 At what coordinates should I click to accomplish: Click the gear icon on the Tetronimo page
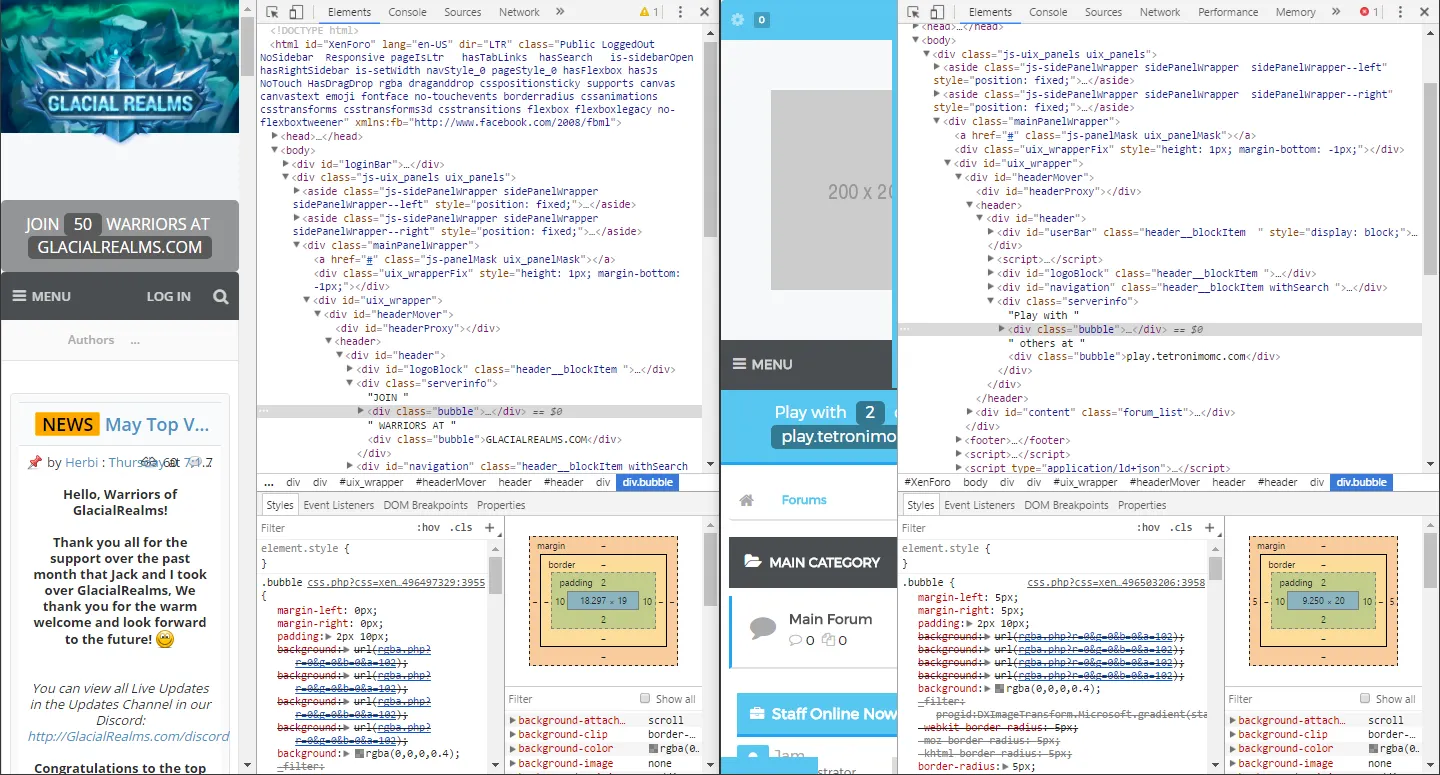point(738,20)
